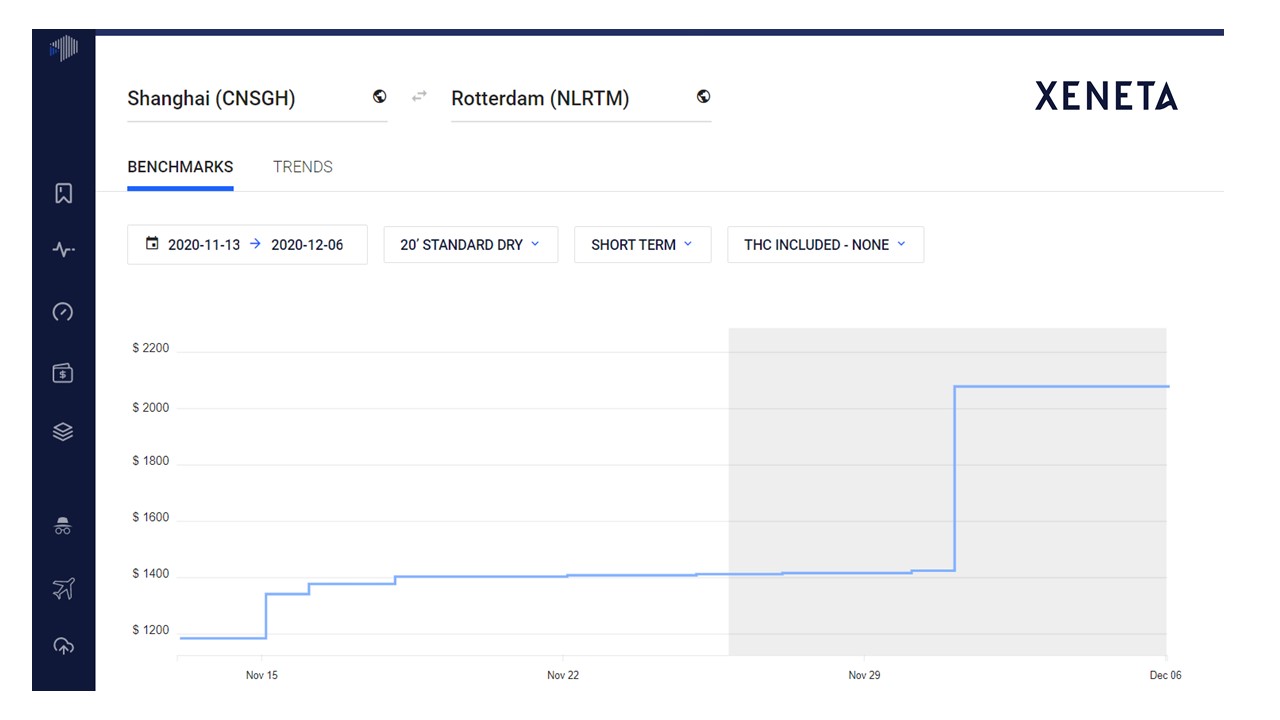Expand the 20' Standard Dry dropdown
1280x720 pixels.
point(470,245)
